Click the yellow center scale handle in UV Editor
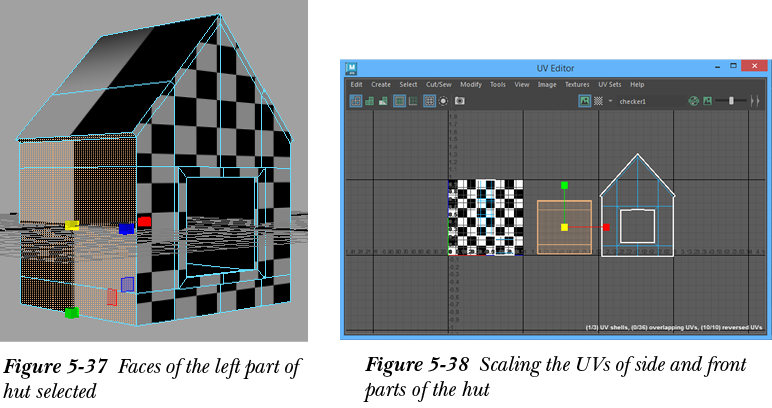The width and height of the screenshot is (772, 408). 565,227
